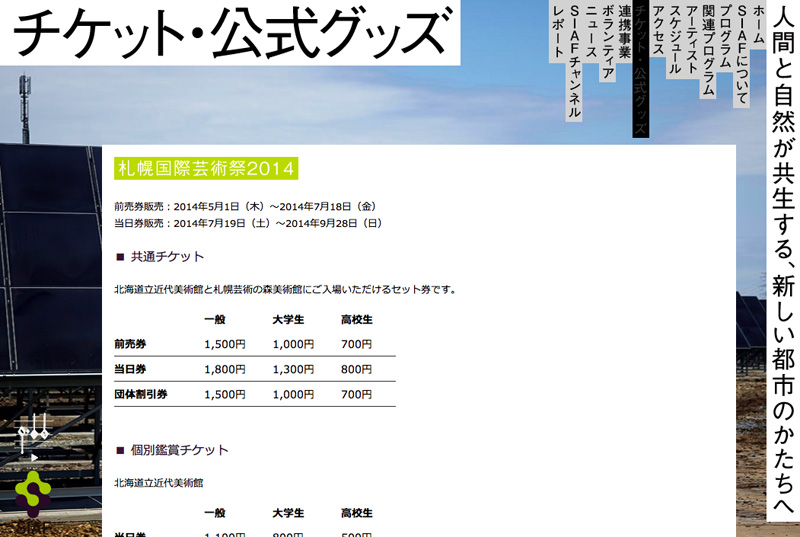Click the 札幌国際芸術祭2014 green heading

(x=205, y=168)
